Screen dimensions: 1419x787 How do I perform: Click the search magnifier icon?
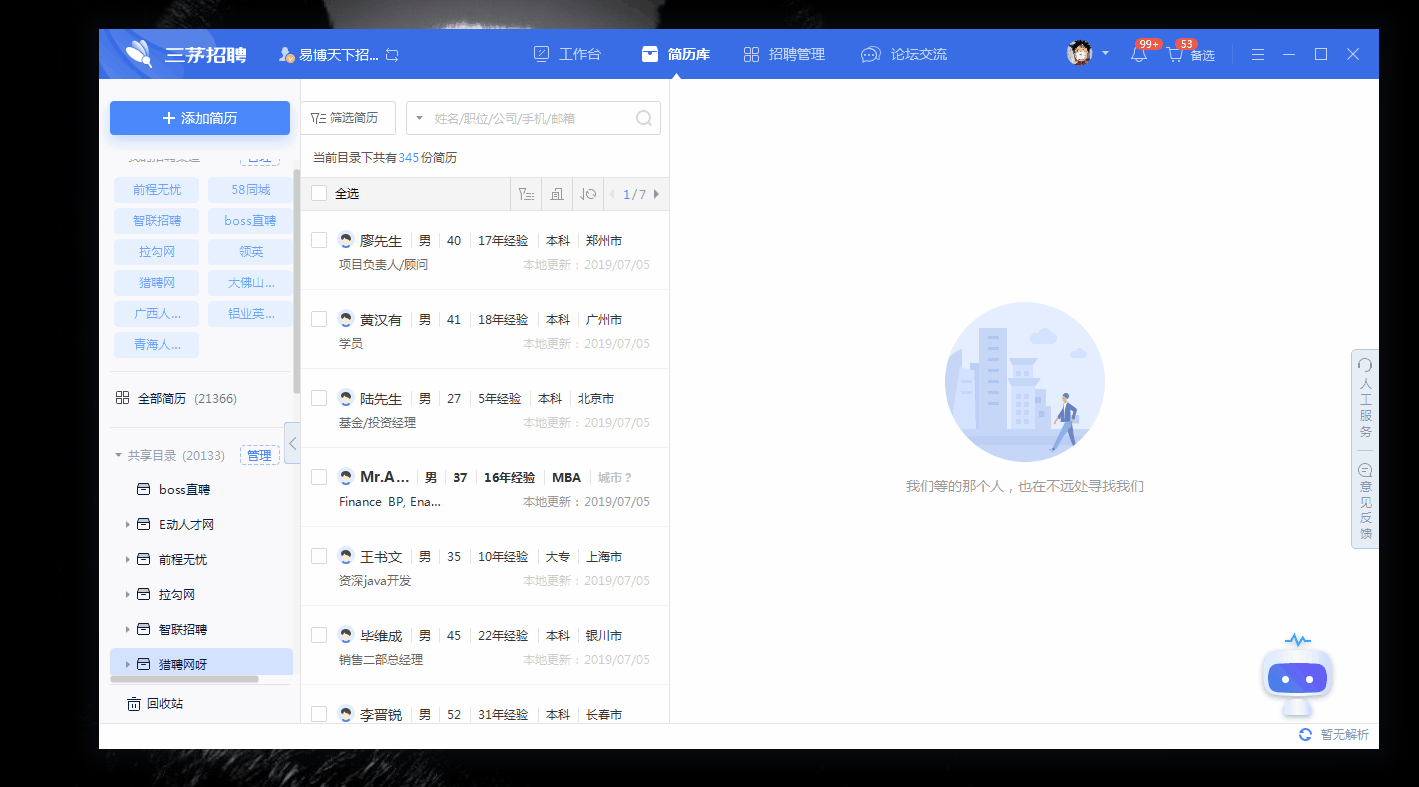(645, 118)
